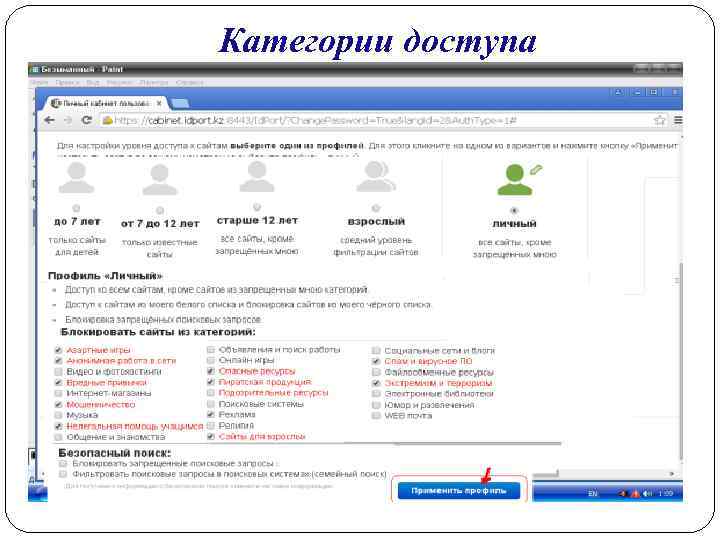Uncheck the Мошенничество category
Viewport: 720px width, 540px height.
(x=58, y=405)
